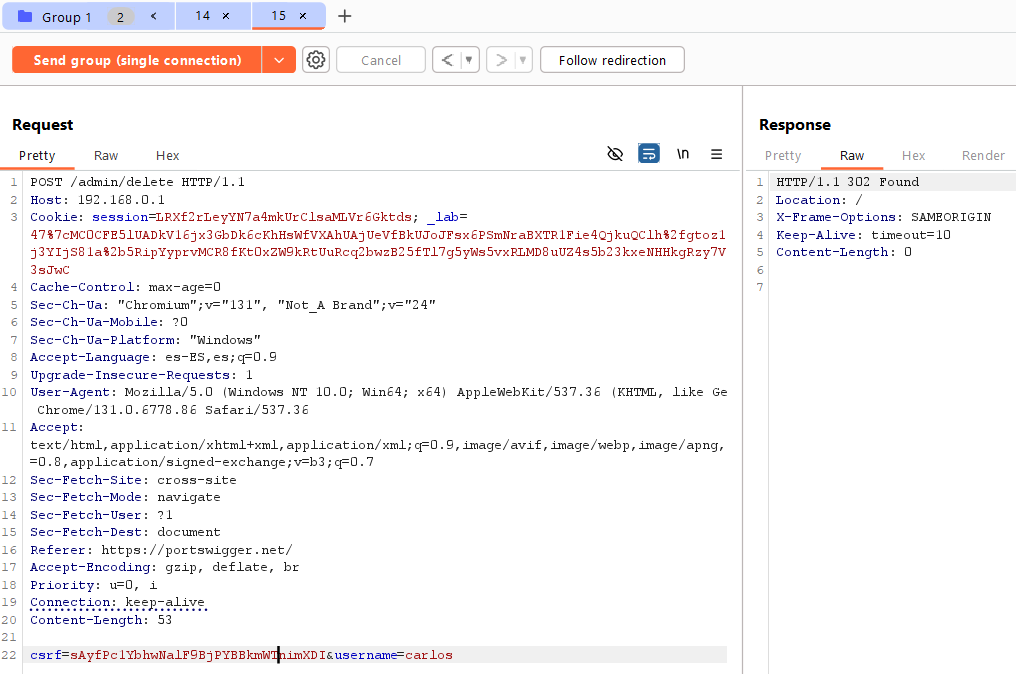
Task: Click the 'POST /admin/delete HTTP/1.1' request line
Action: [x=137, y=182]
